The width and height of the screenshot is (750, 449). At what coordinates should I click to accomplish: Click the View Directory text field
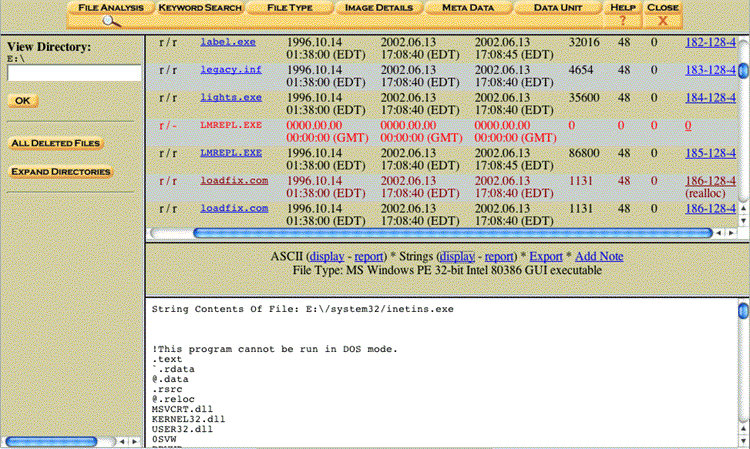click(x=74, y=73)
